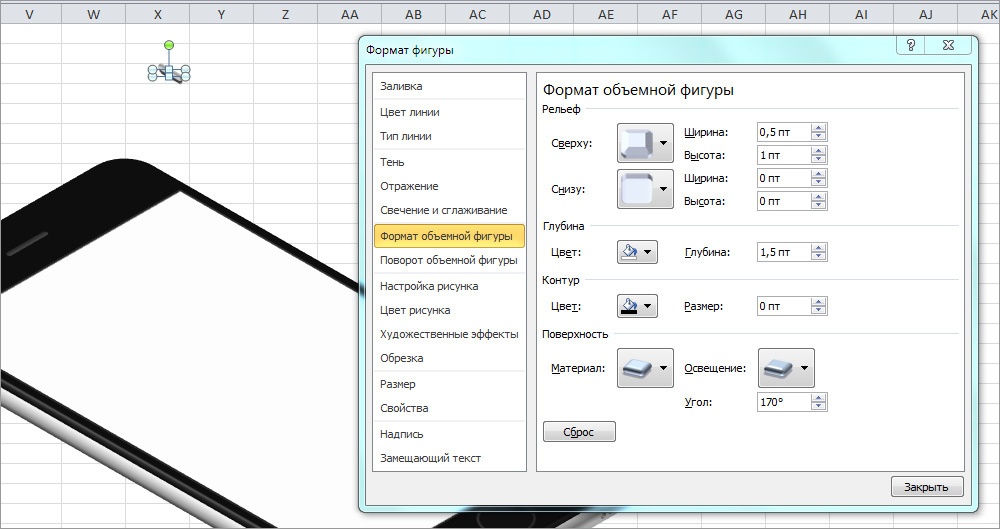Click the dialog help question mark

(911, 45)
